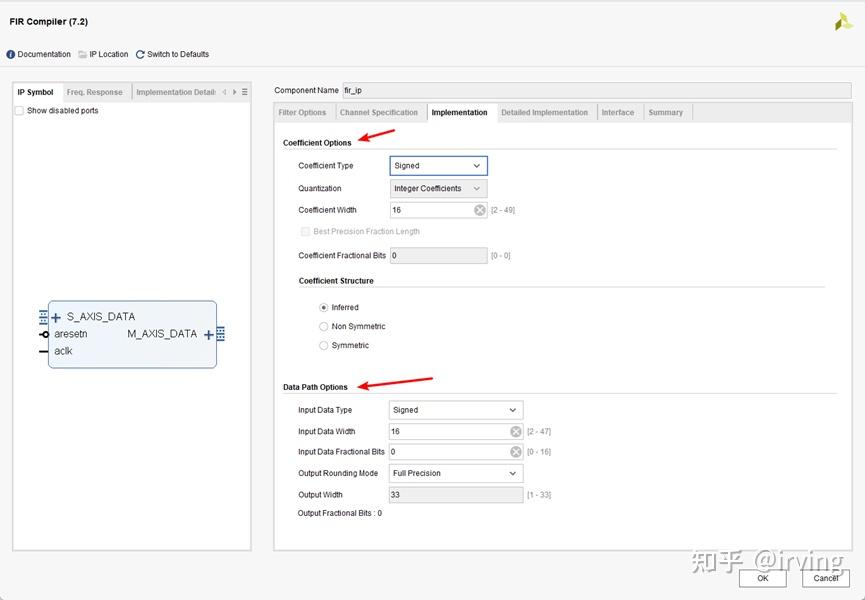Clear the Coefficient Width field with X icon
865x600 pixels.
pos(479,210)
